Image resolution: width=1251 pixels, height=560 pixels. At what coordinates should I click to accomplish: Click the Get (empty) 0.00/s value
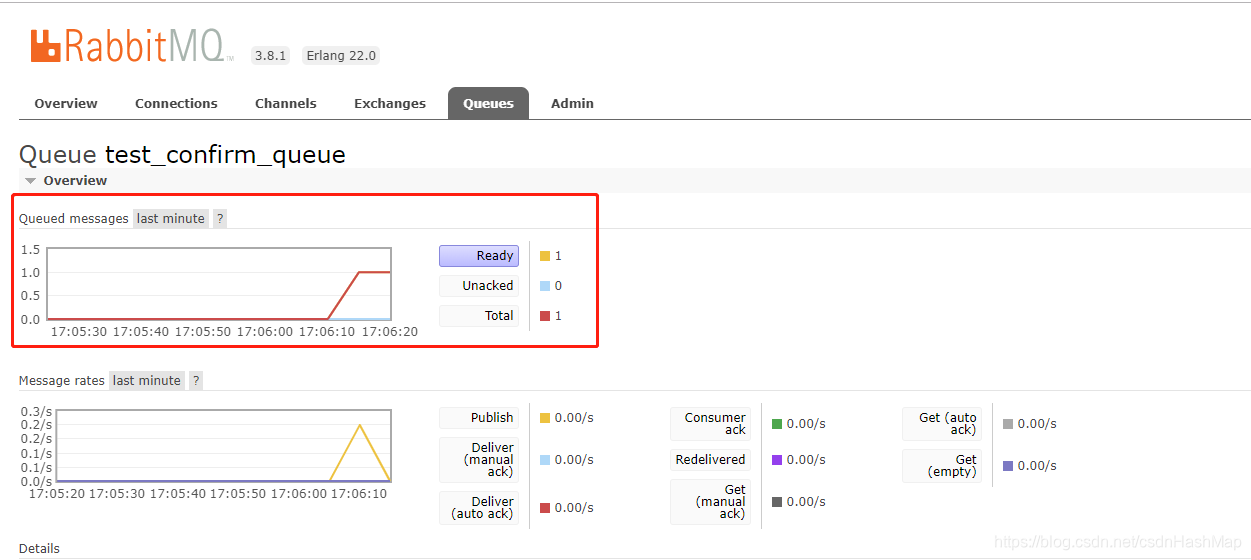tap(1037, 466)
